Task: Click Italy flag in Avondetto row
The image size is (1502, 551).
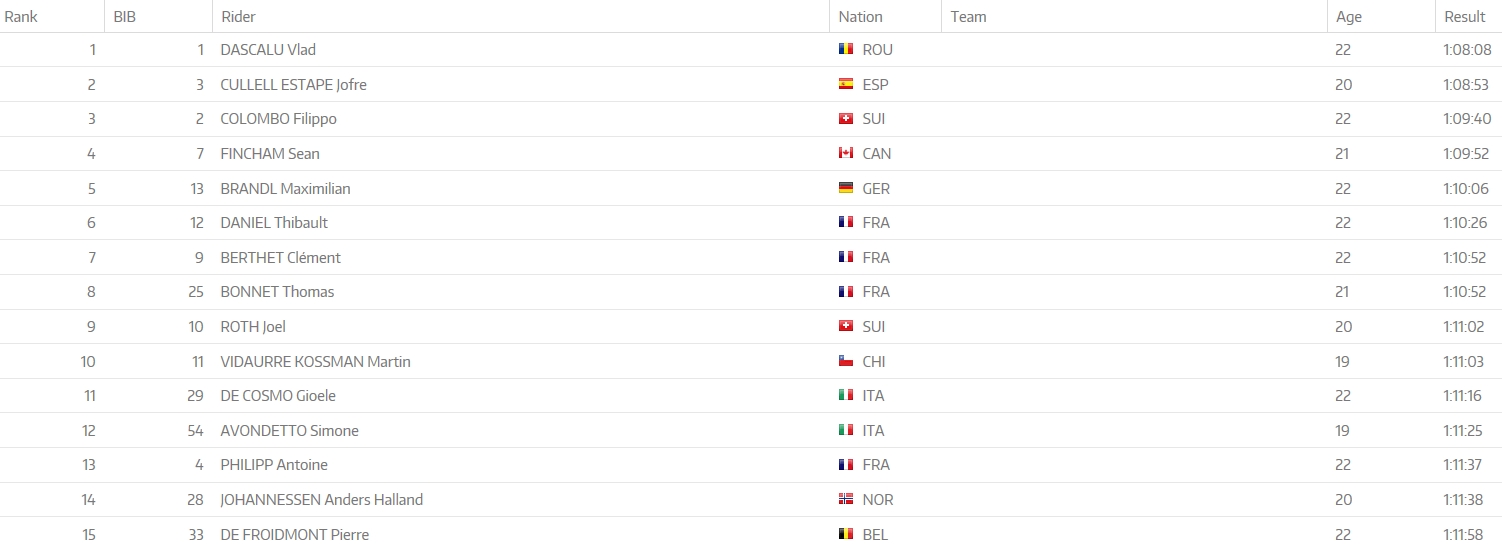Action: tap(846, 430)
